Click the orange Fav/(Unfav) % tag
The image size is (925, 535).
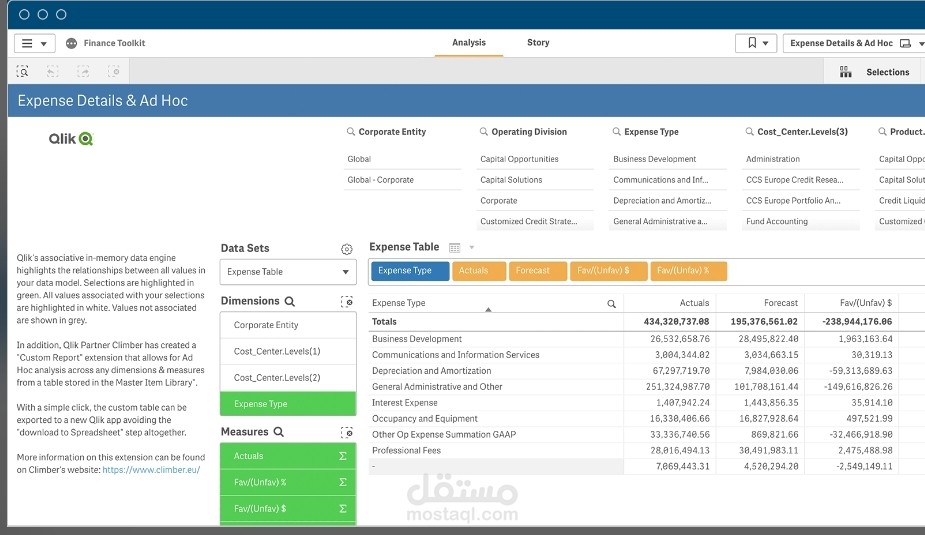(688, 271)
